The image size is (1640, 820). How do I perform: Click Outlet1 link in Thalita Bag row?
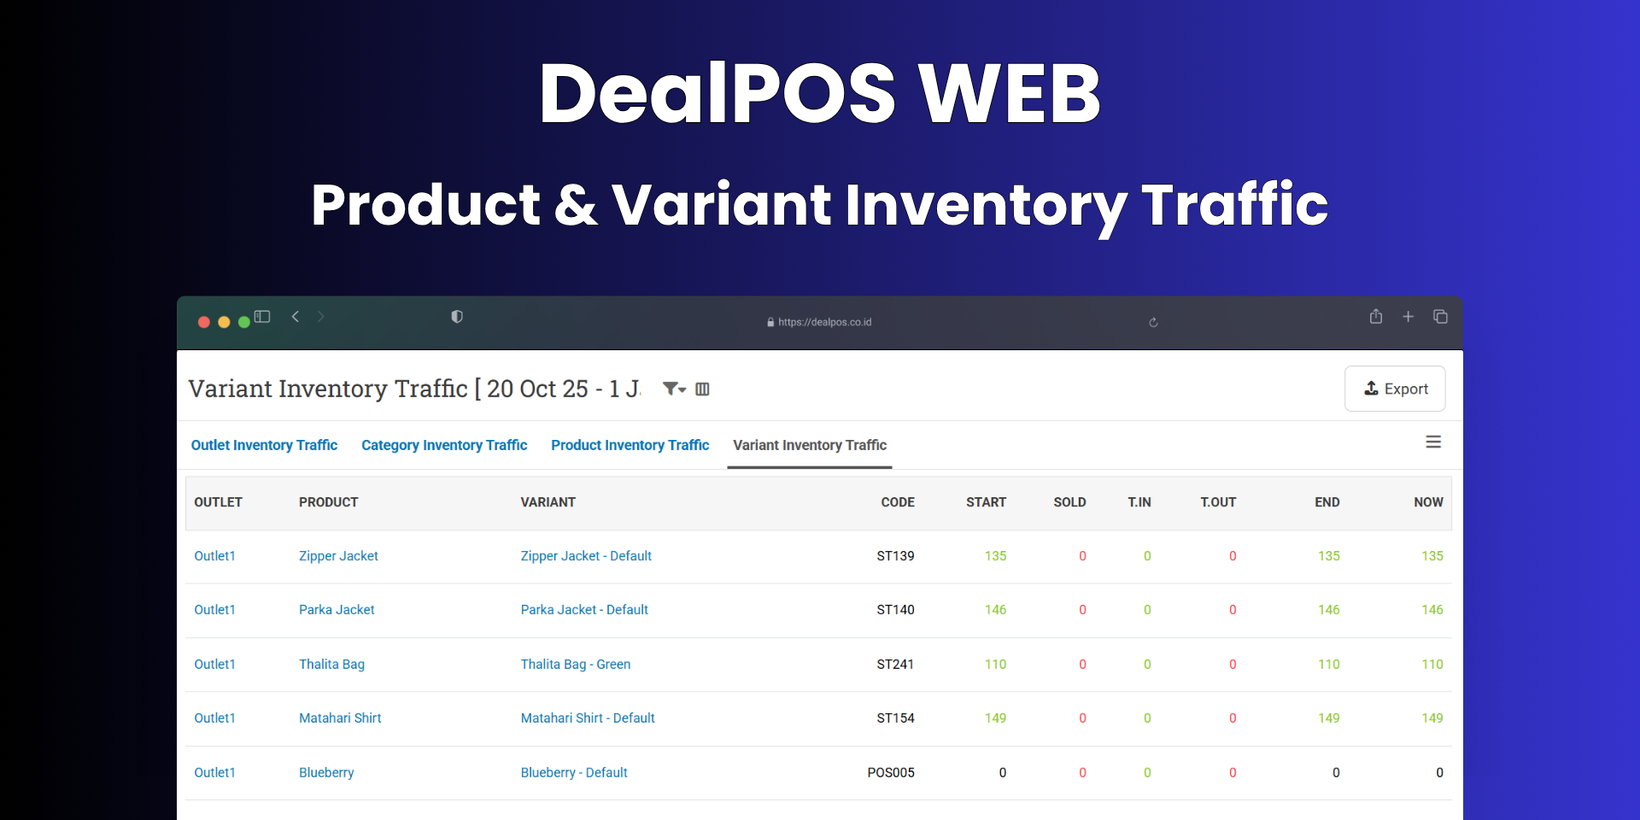coord(215,664)
